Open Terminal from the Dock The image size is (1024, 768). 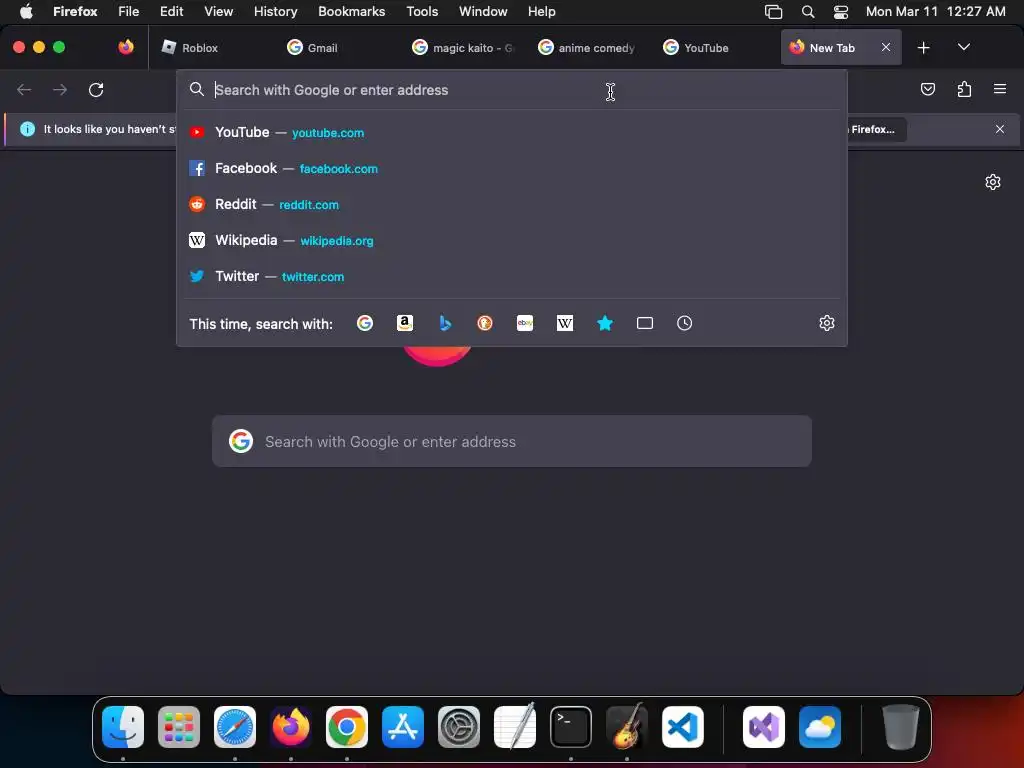571,726
